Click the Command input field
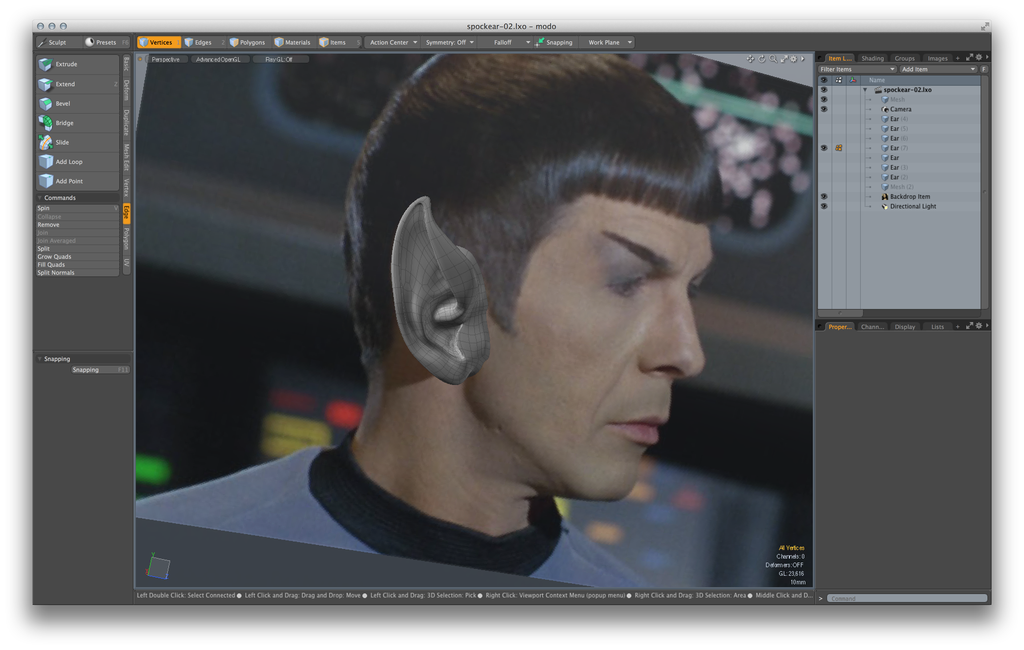The image size is (1024, 650). click(x=907, y=598)
